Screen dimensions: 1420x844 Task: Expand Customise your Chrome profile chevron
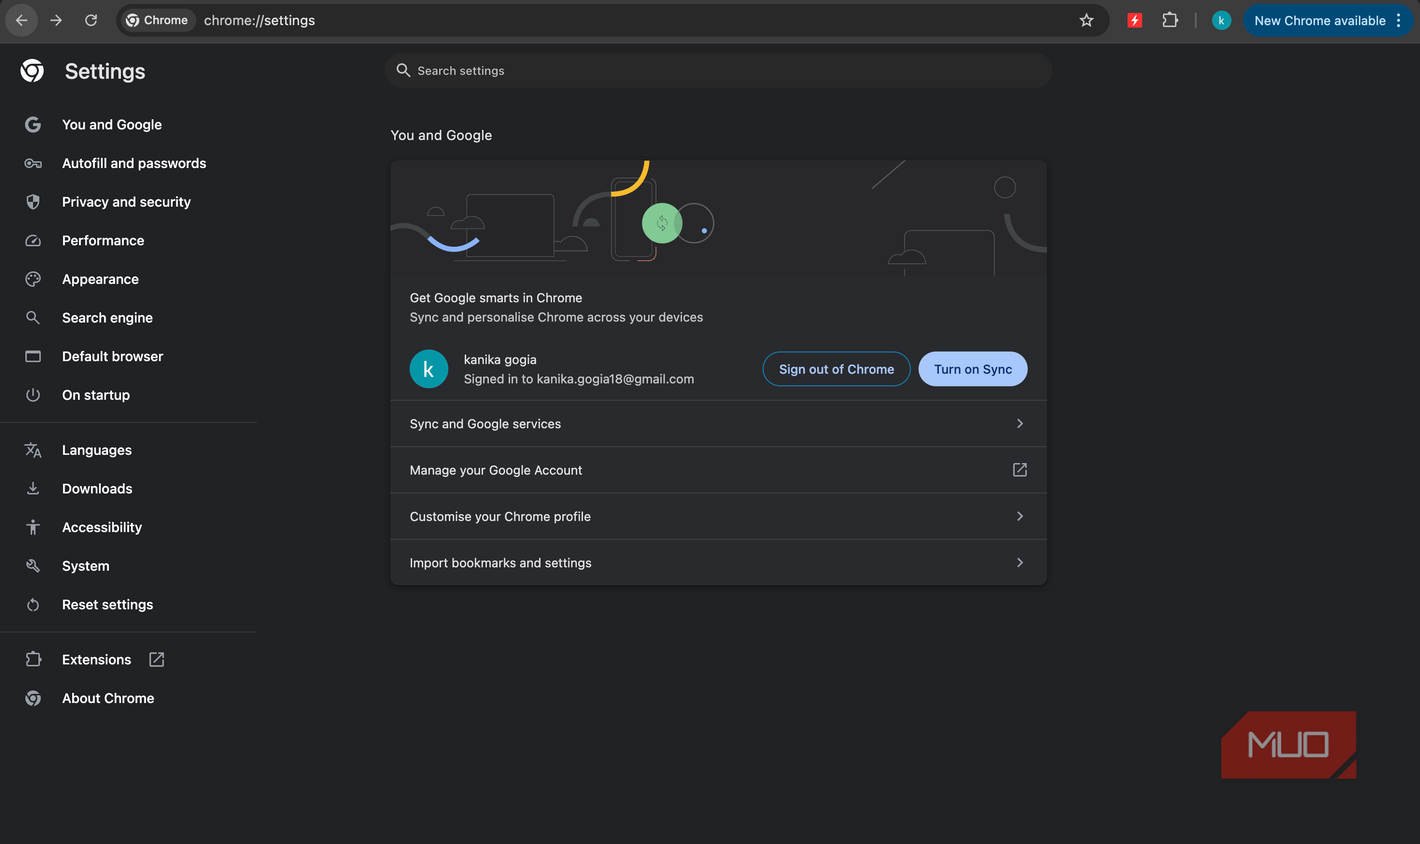click(1020, 516)
